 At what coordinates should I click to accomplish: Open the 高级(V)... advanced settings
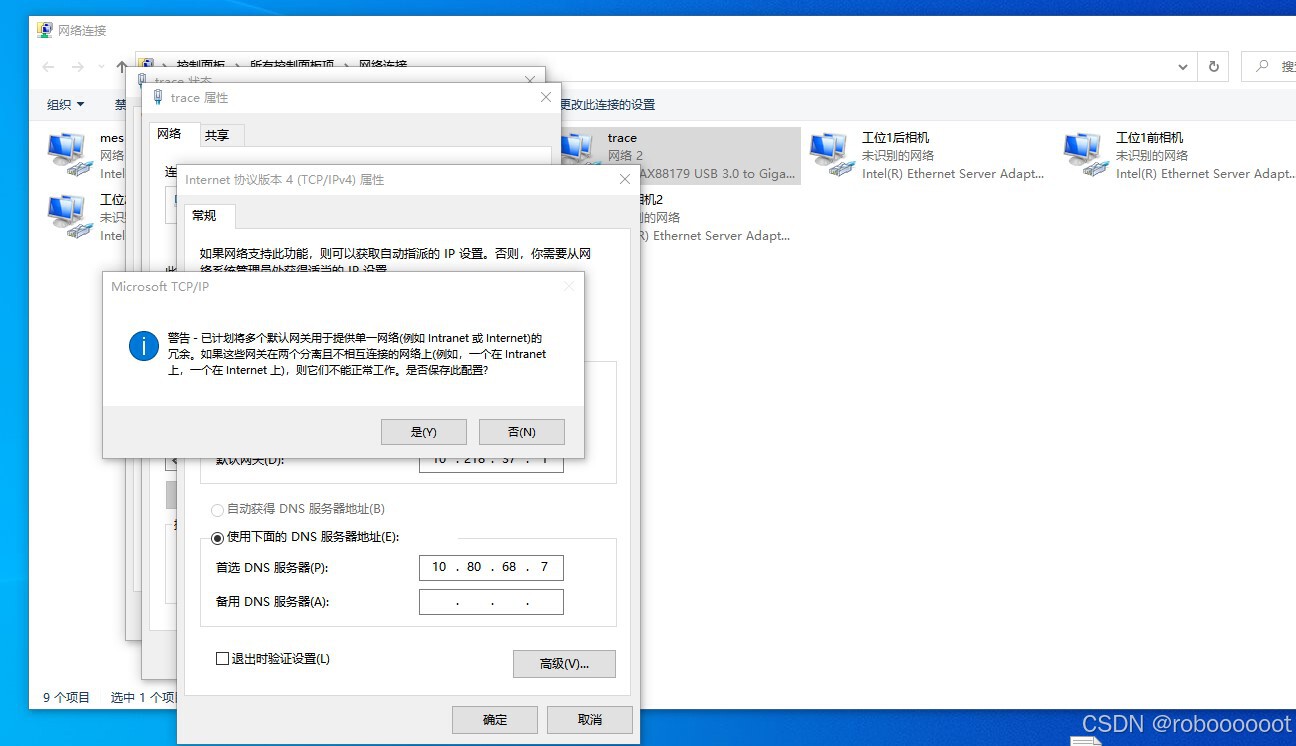pyautogui.click(x=564, y=664)
